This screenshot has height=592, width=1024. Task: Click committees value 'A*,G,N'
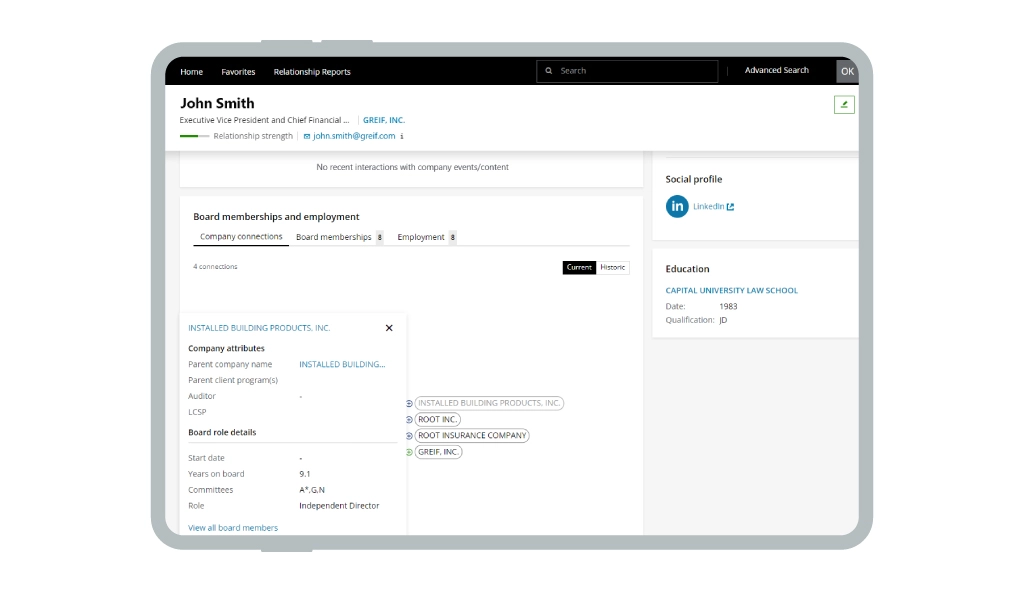coord(312,490)
